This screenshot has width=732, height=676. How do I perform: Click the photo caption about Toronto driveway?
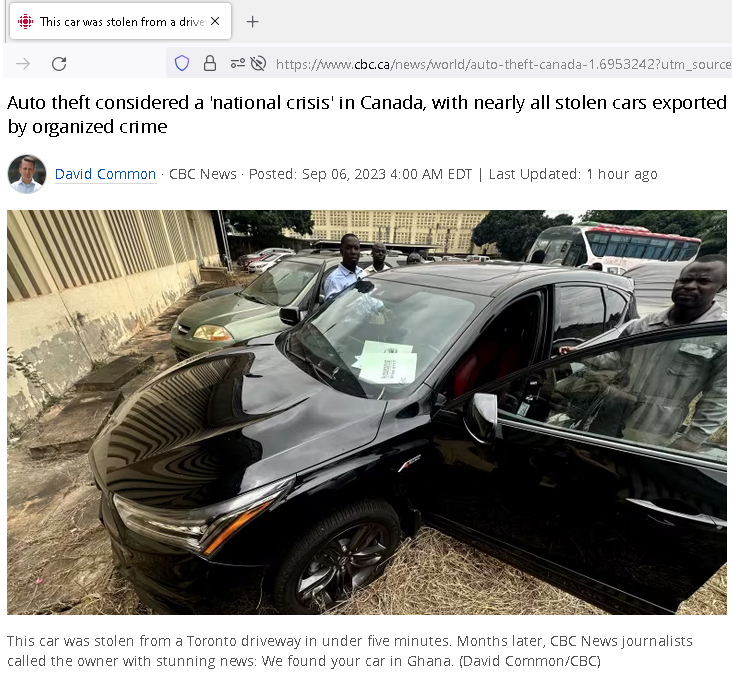[x=350, y=651]
